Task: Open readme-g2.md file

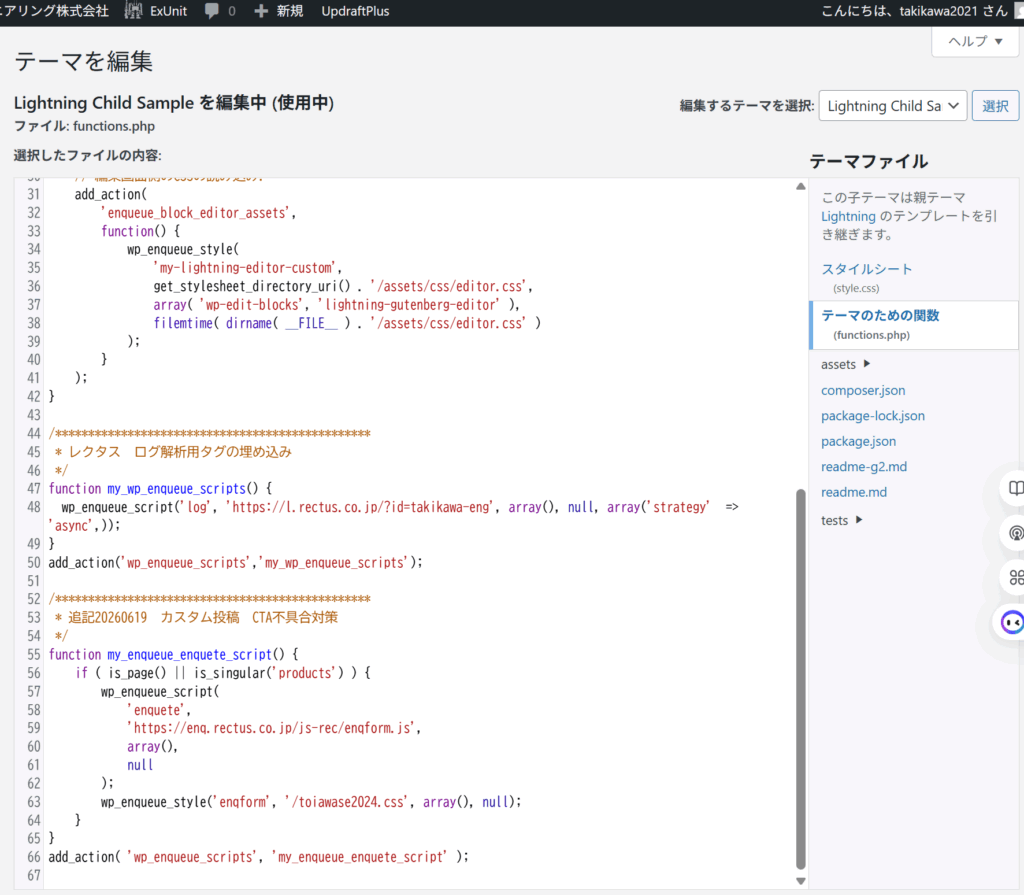Action: (863, 466)
